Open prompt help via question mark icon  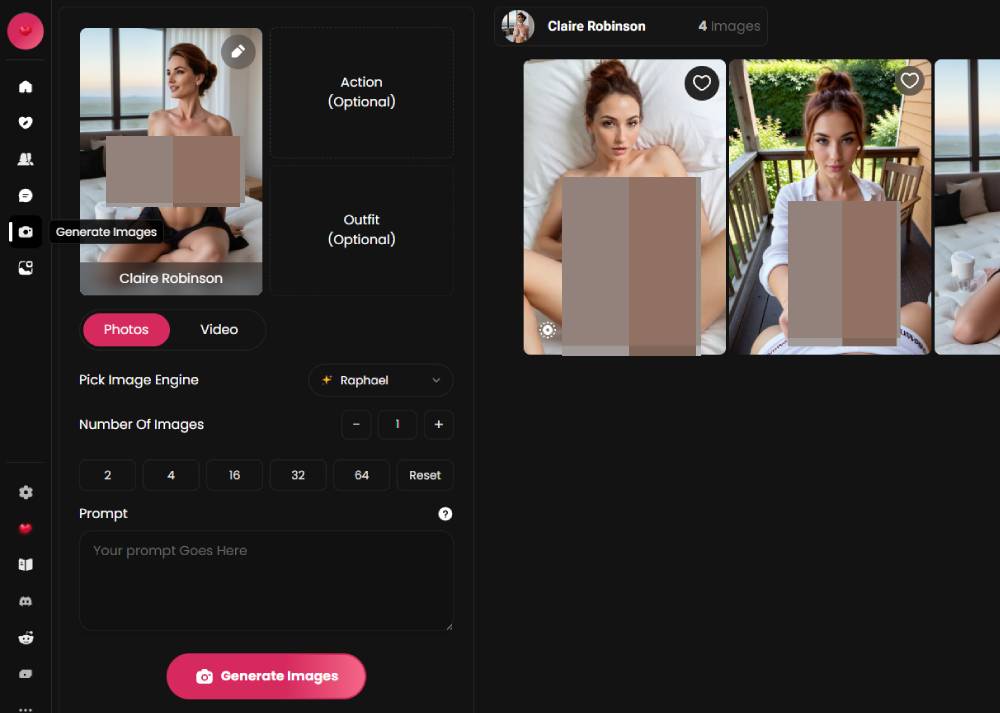(x=445, y=513)
